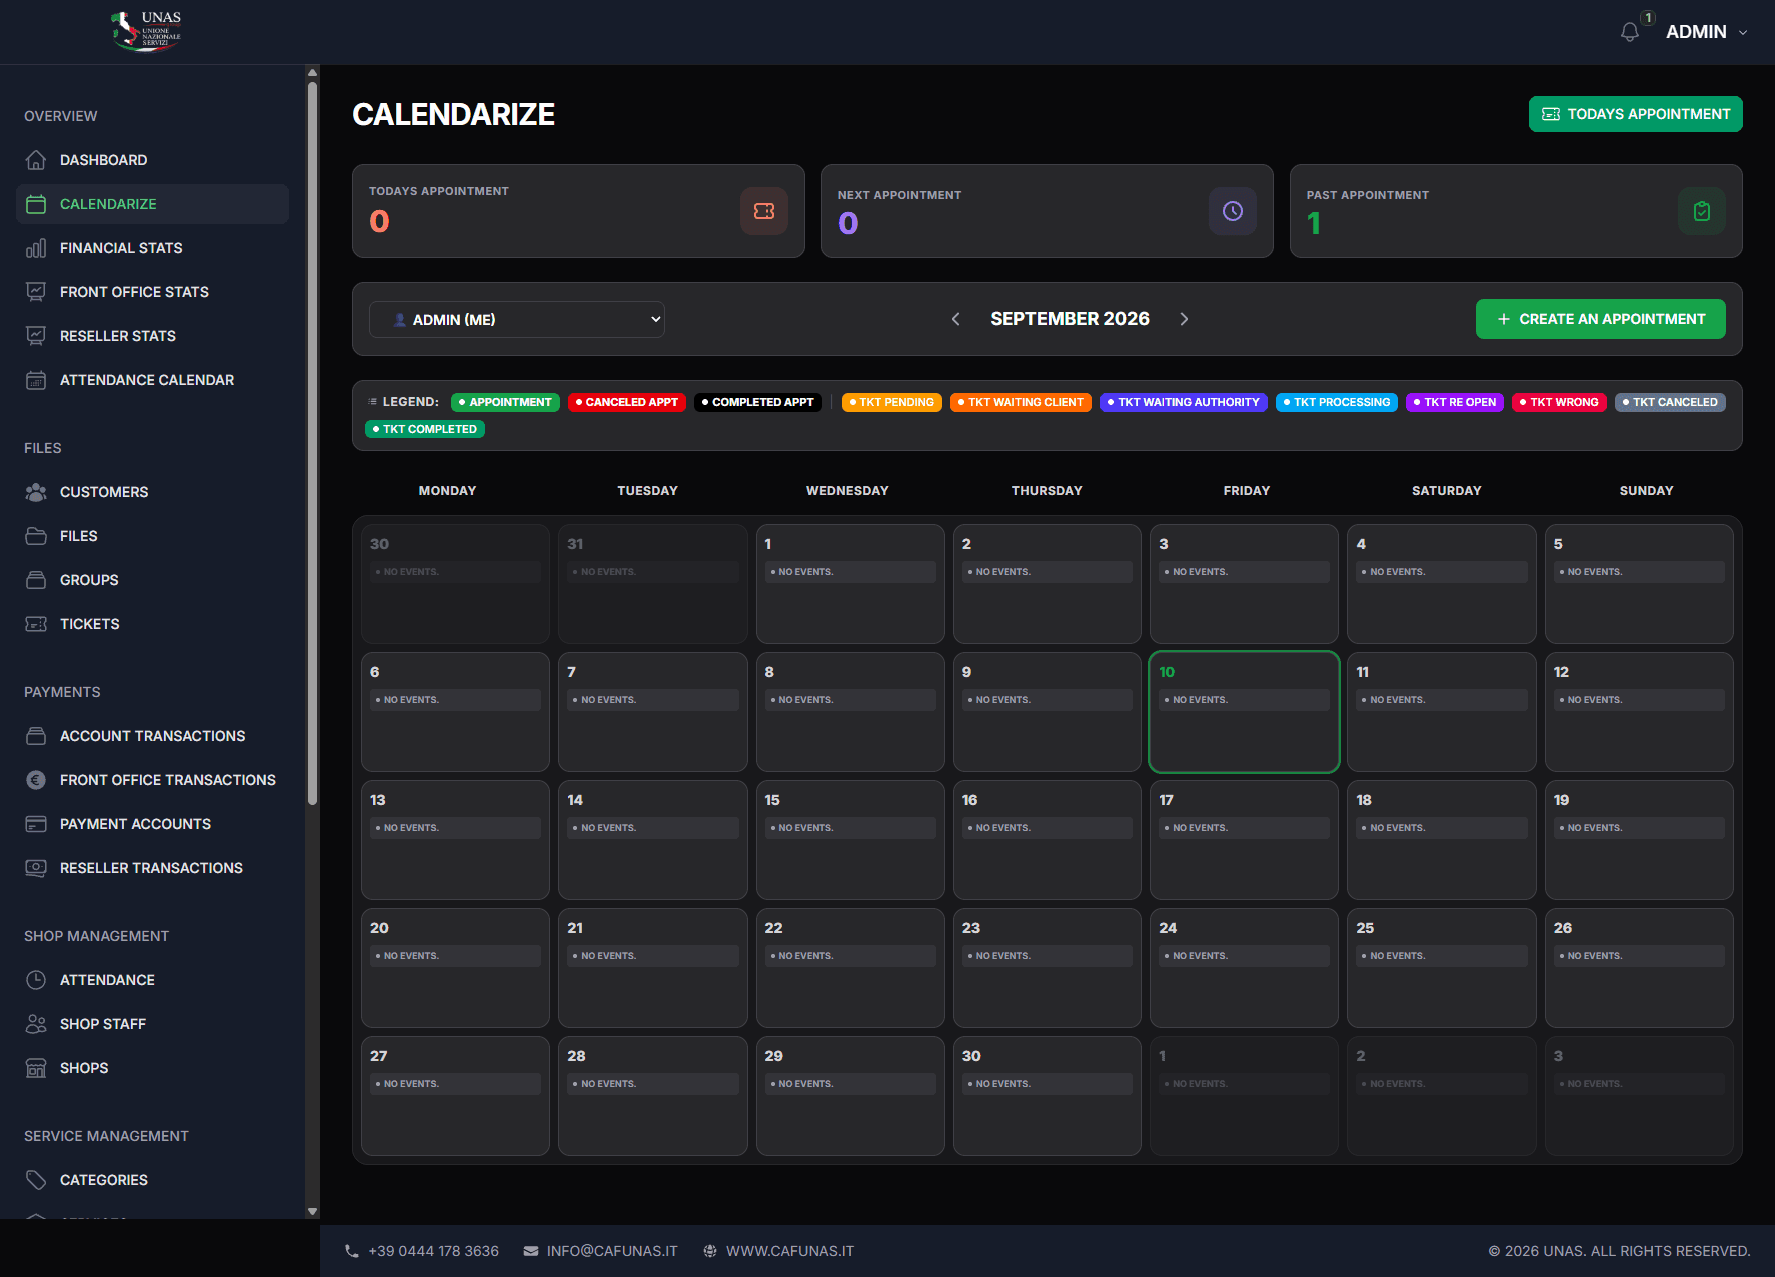This screenshot has width=1775, height=1277.
Task: Click the Attendance clock icon
Action: click(36, 980)
